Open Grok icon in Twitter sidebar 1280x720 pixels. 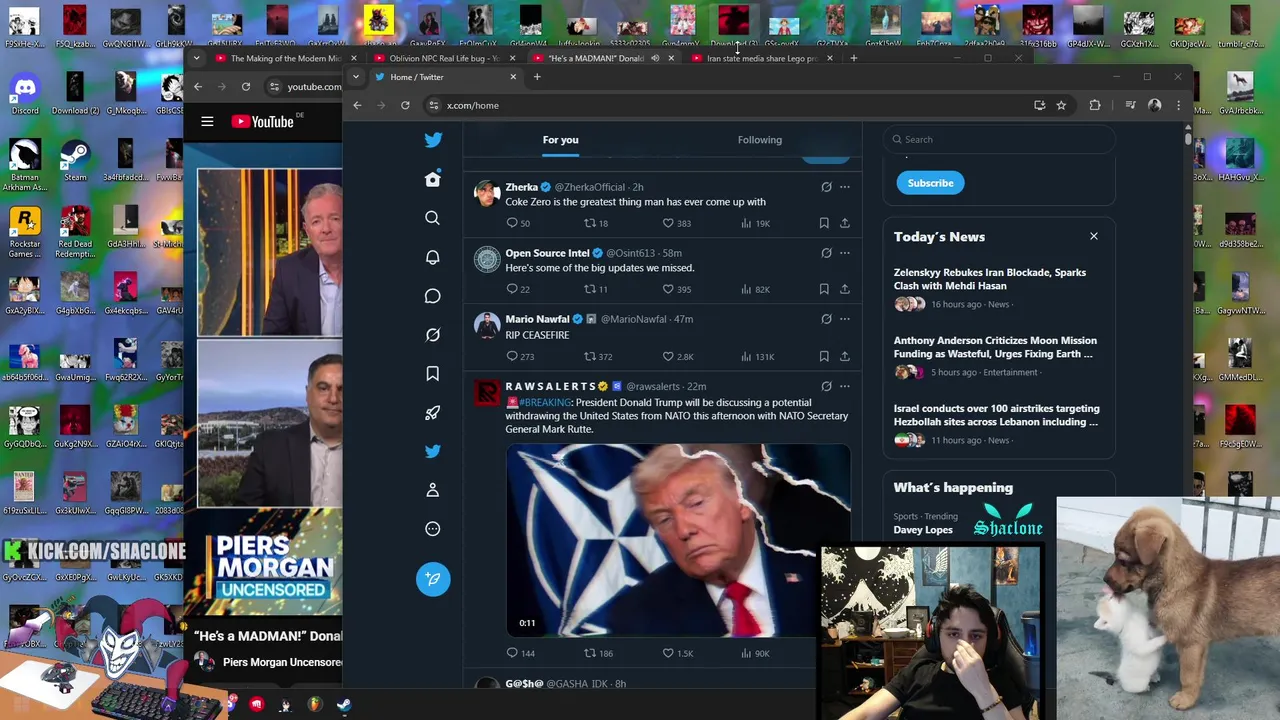[433, 335]
